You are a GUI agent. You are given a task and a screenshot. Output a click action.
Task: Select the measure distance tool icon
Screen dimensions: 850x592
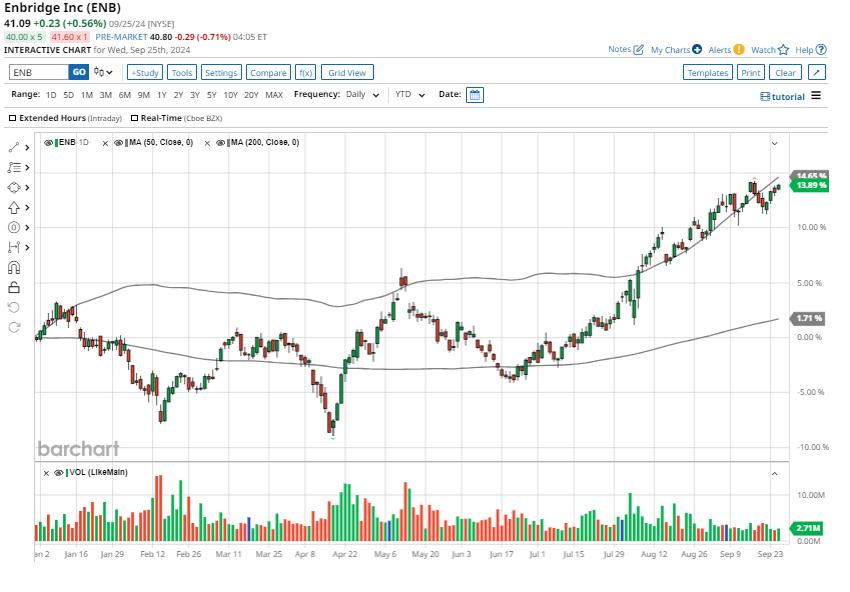(x=14, y=247)
